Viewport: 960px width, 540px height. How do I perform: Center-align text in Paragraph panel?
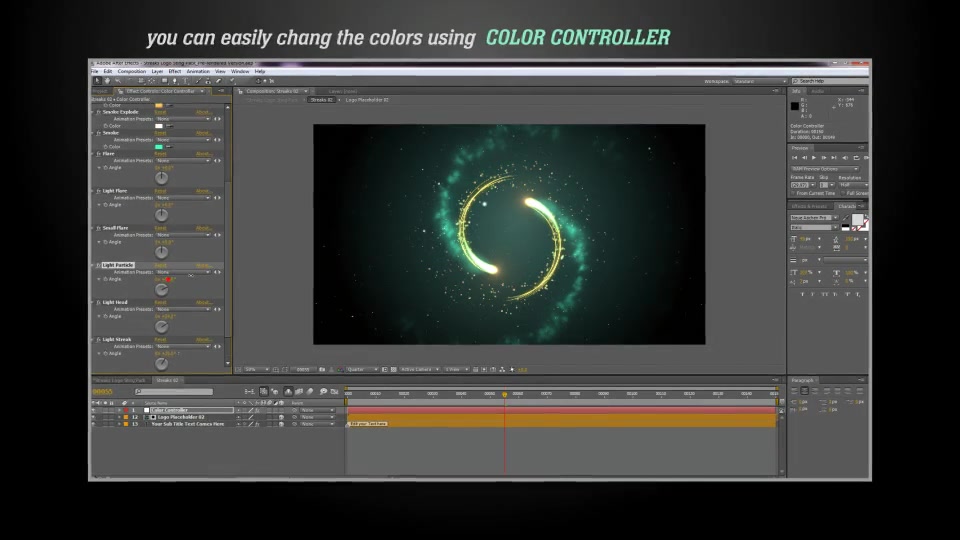[x=804, y=391]
